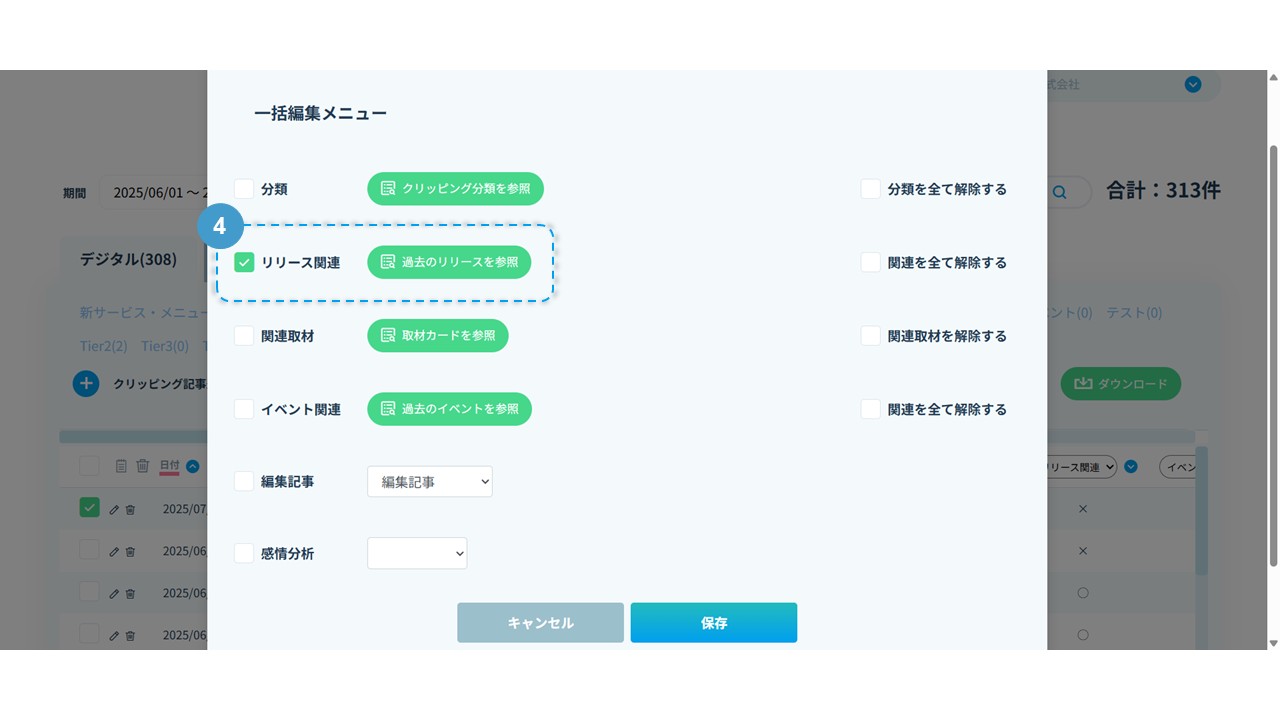Viewport: 1280px width, 720px height.
Task: Uncheck the リリース関連 checkbox
Action: point(244,262)
